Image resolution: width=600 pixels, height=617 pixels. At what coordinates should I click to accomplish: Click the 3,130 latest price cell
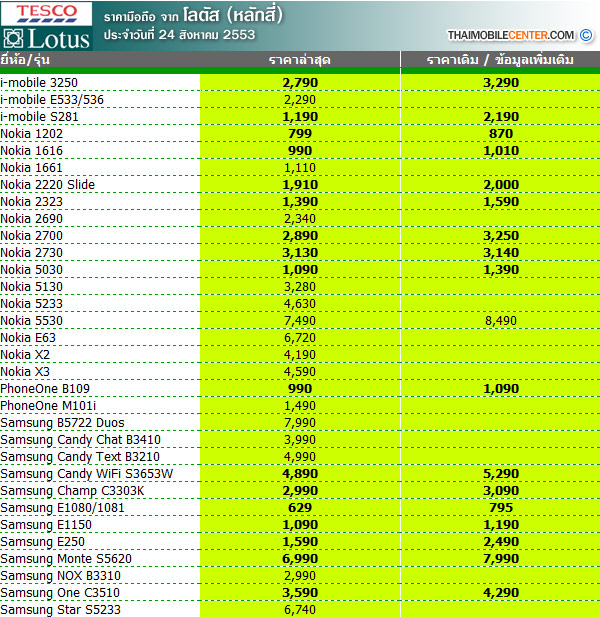coord(300,253)
